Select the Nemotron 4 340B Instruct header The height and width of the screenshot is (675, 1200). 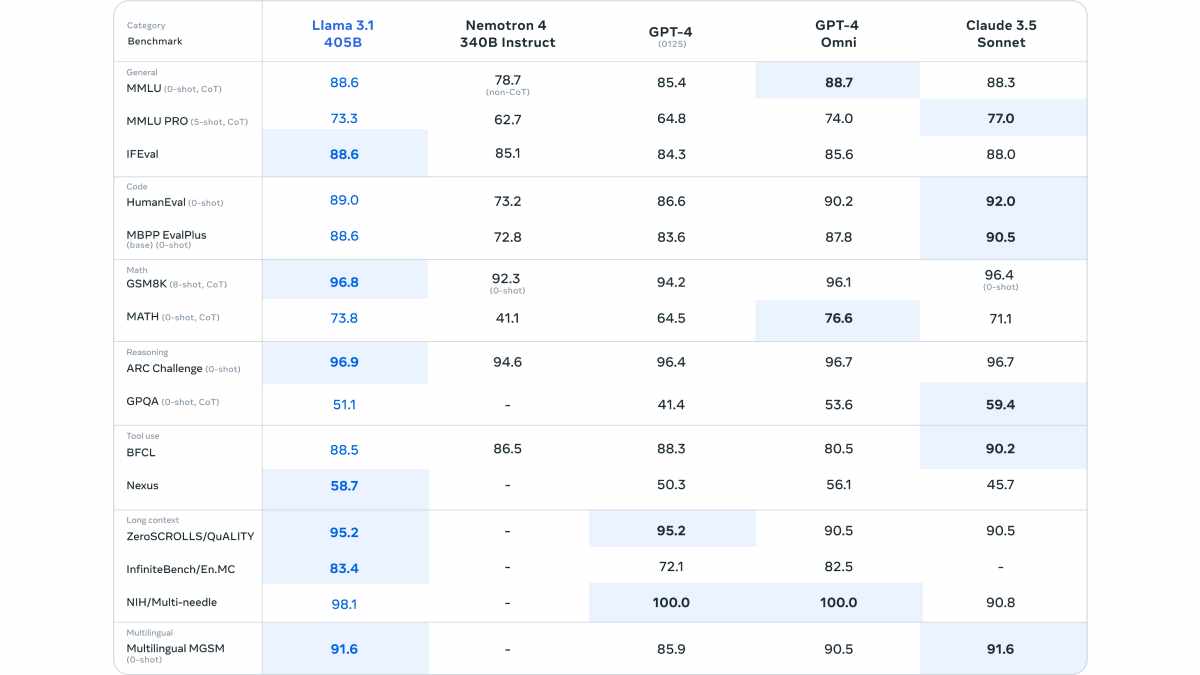click(x=507, y=33)
